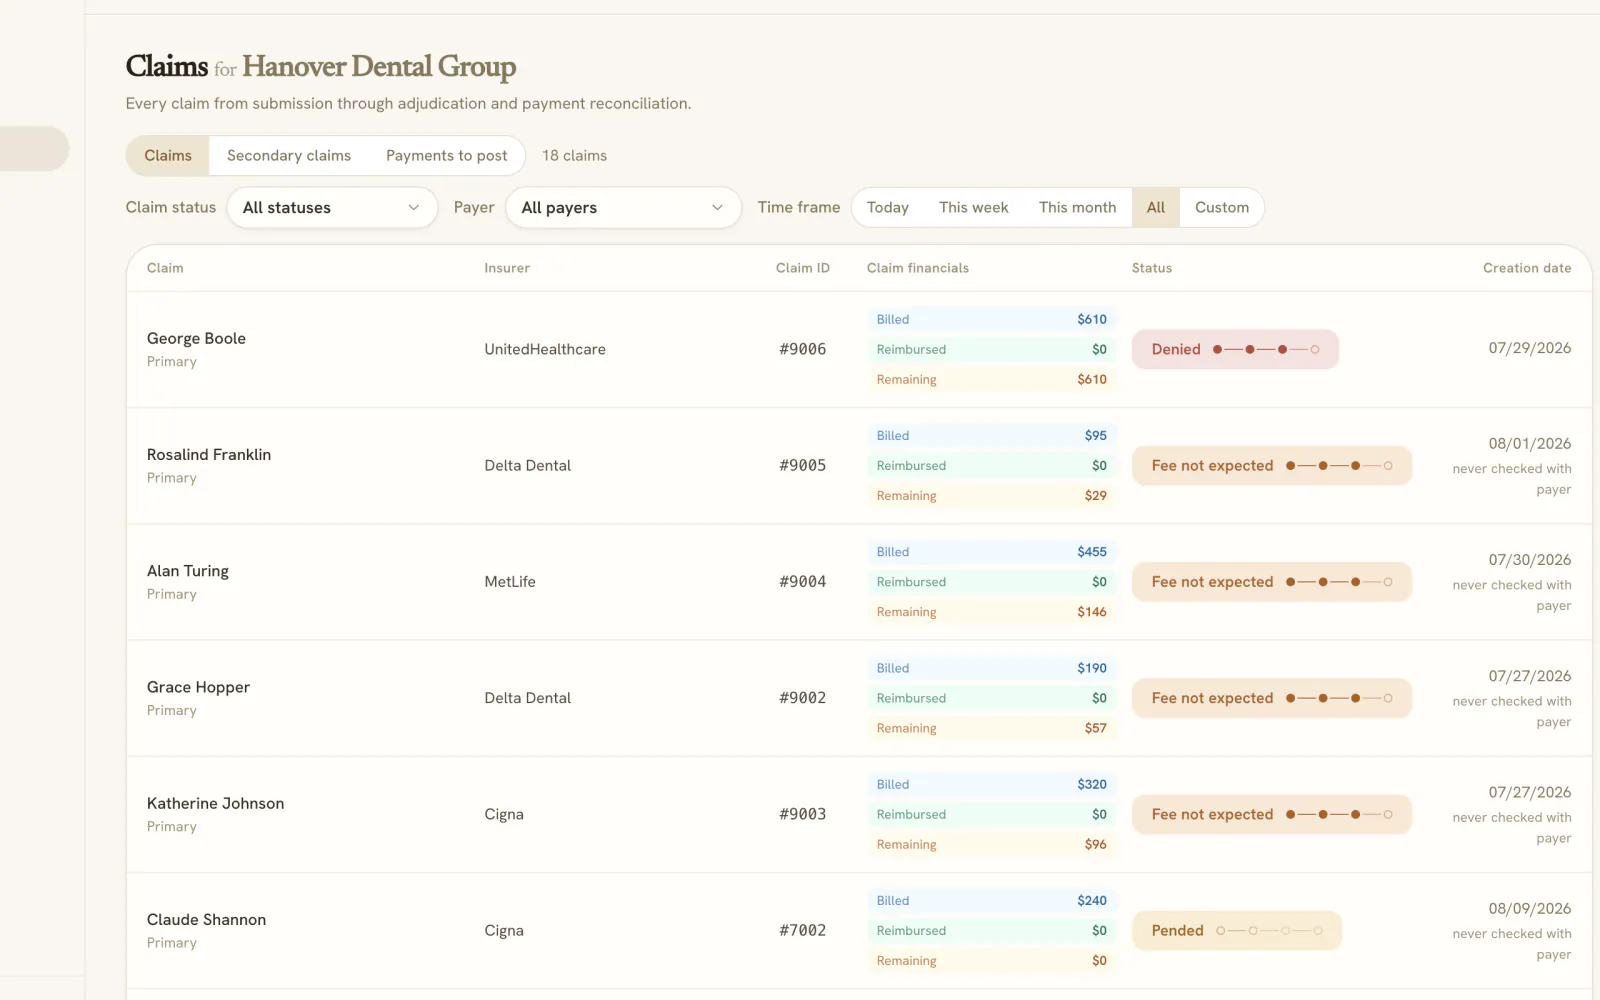Click the Pended status badge for claim #7002
The image size is (1600, 1000).
click(x=1236, y=931)
